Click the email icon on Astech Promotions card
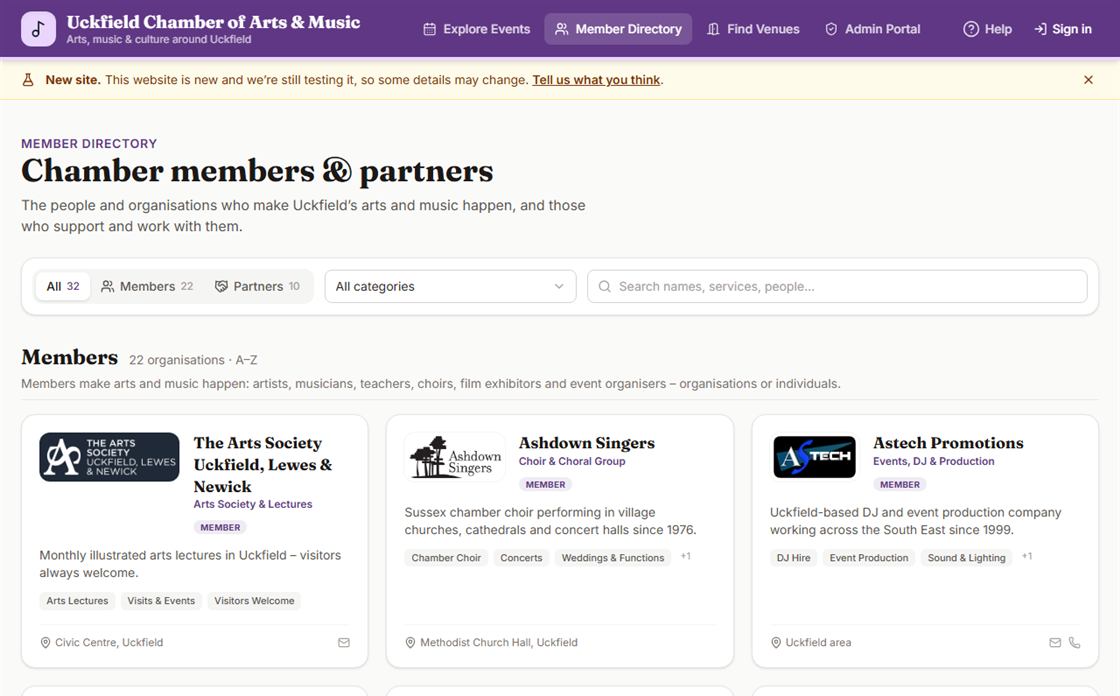Image resolution: width=1120 pixels, height=696 pixels. pyautogui.click(x=1055, y=642)
